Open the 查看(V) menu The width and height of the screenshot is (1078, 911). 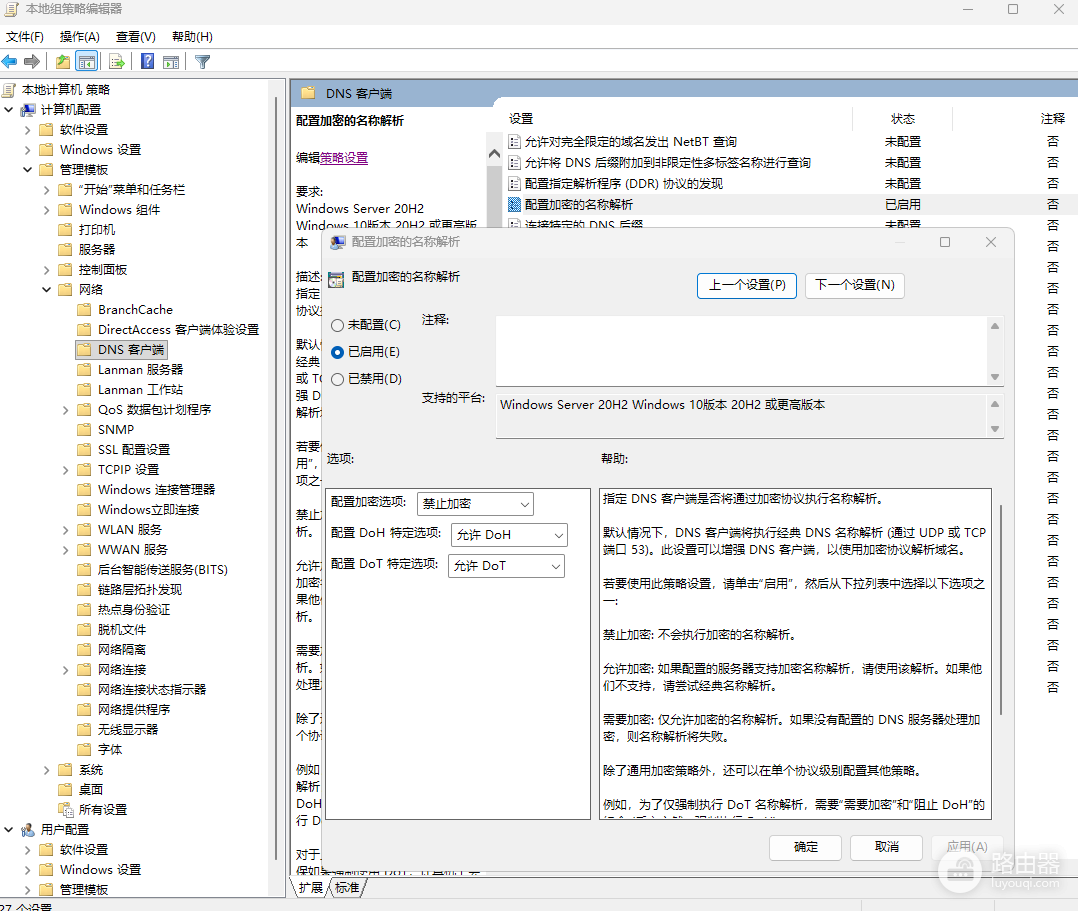(135, 37)
